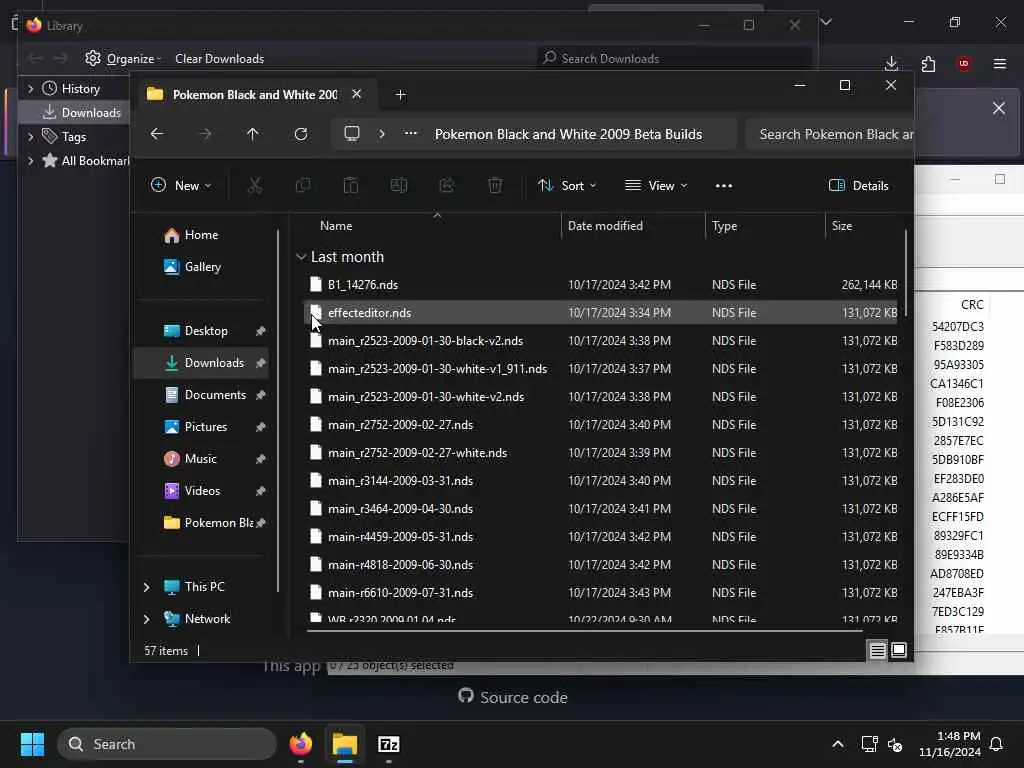This screenshot has width=1024, height=768.
Task: Open Organize dropdown in Library window
Action: [123, 59]
